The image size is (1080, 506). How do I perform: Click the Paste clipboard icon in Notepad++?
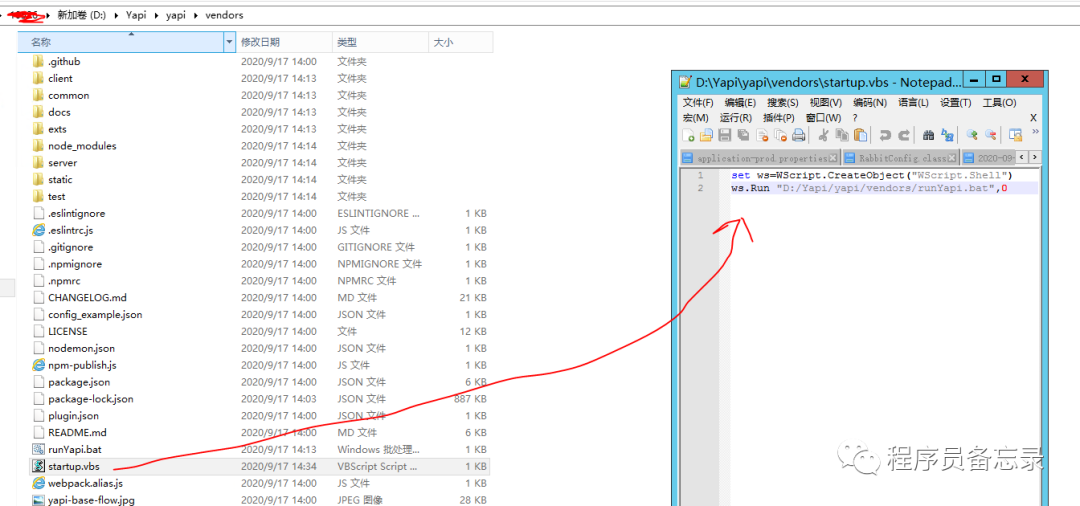pyautogui.click(x=860, y=135)
